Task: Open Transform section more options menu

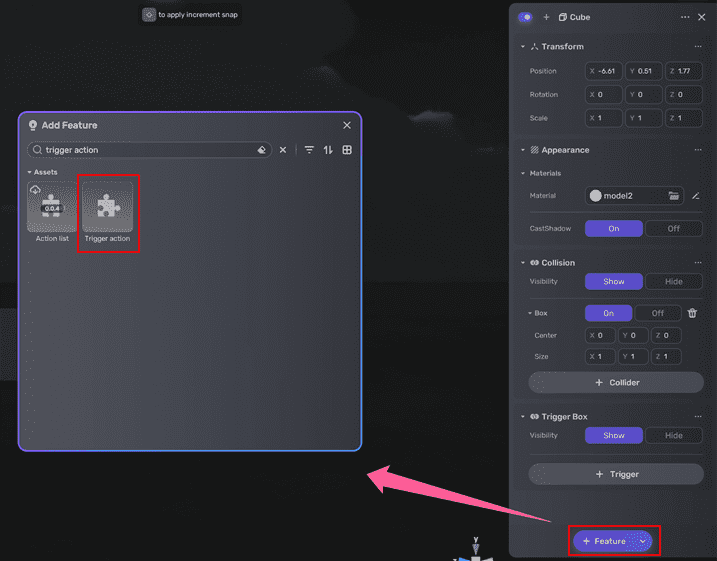Action: point(697,47)
